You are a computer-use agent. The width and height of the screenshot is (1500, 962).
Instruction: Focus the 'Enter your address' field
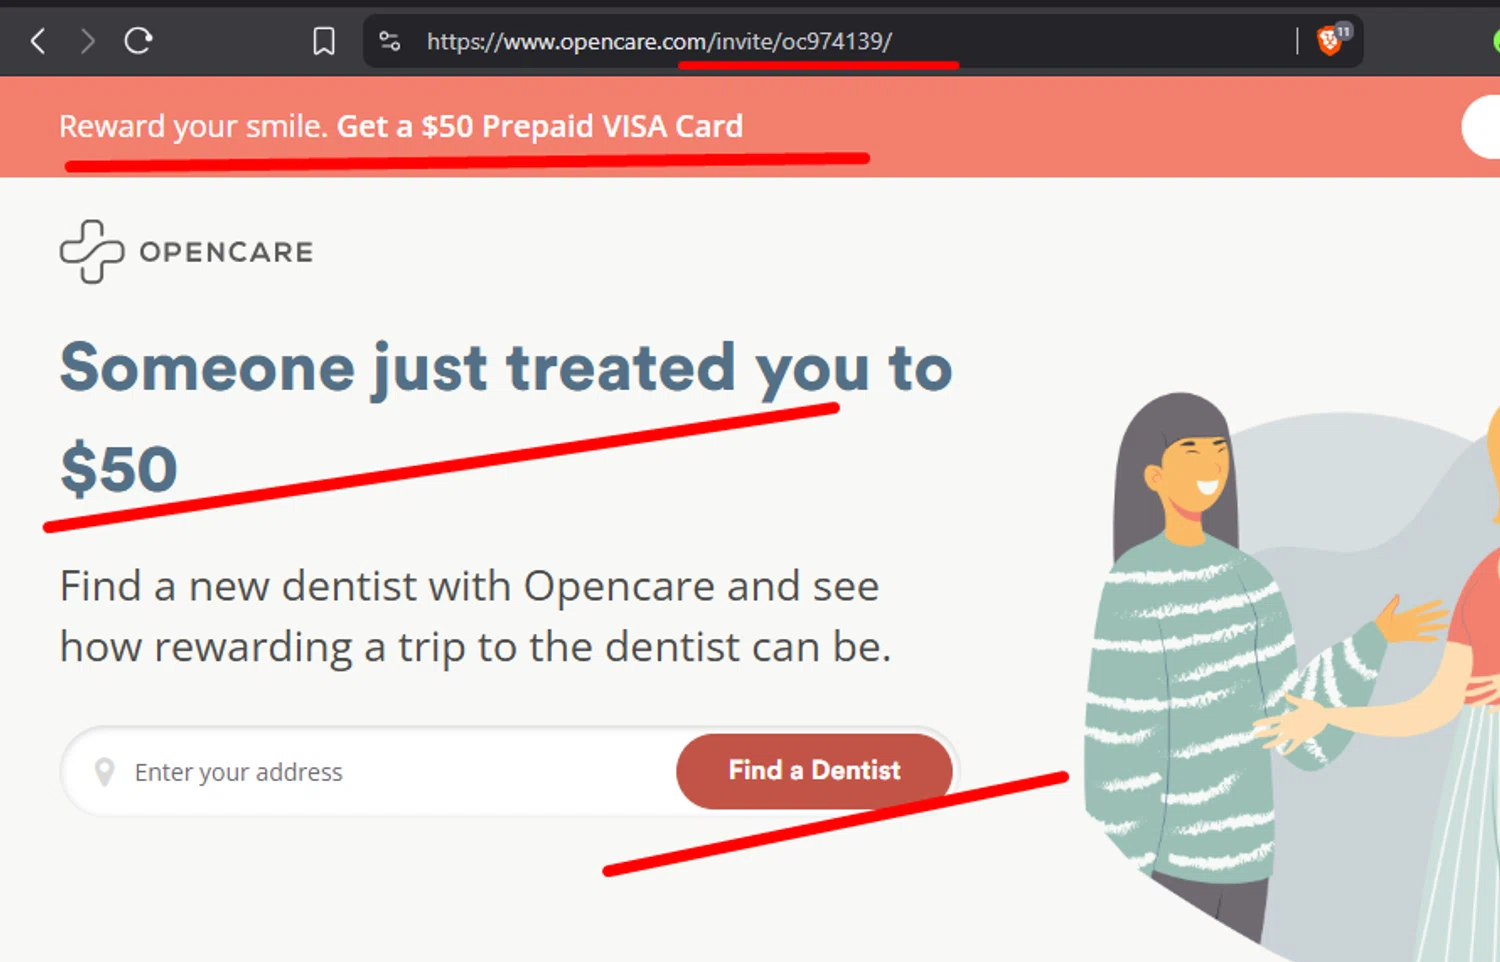tap(370, 772)
